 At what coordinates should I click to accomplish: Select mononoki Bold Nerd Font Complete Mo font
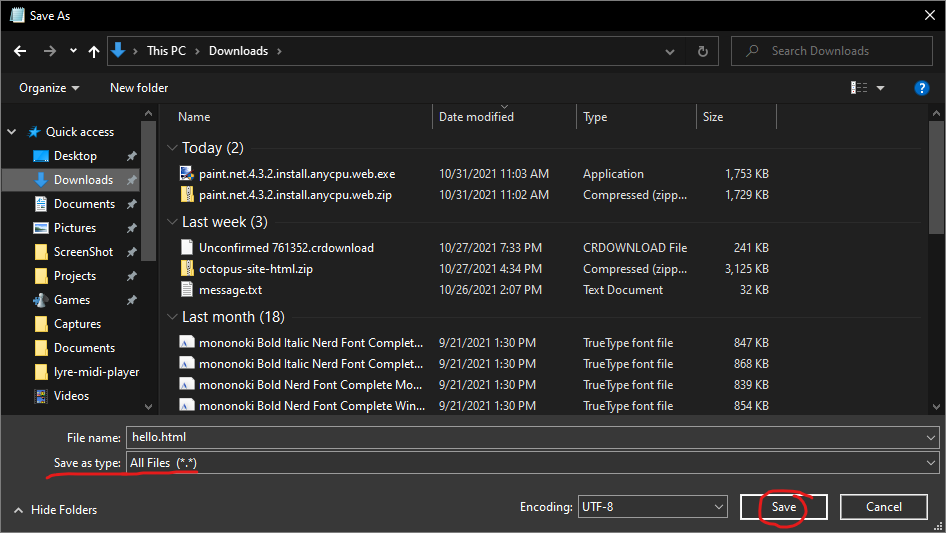(x=310, y=385)
